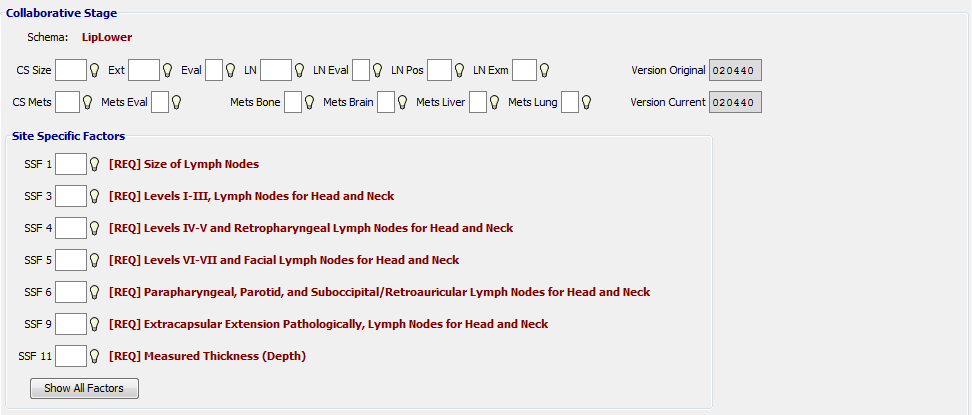972x415 pixels.
Task: Open lightbulb lookup next to Eval field
Action: 231,70
